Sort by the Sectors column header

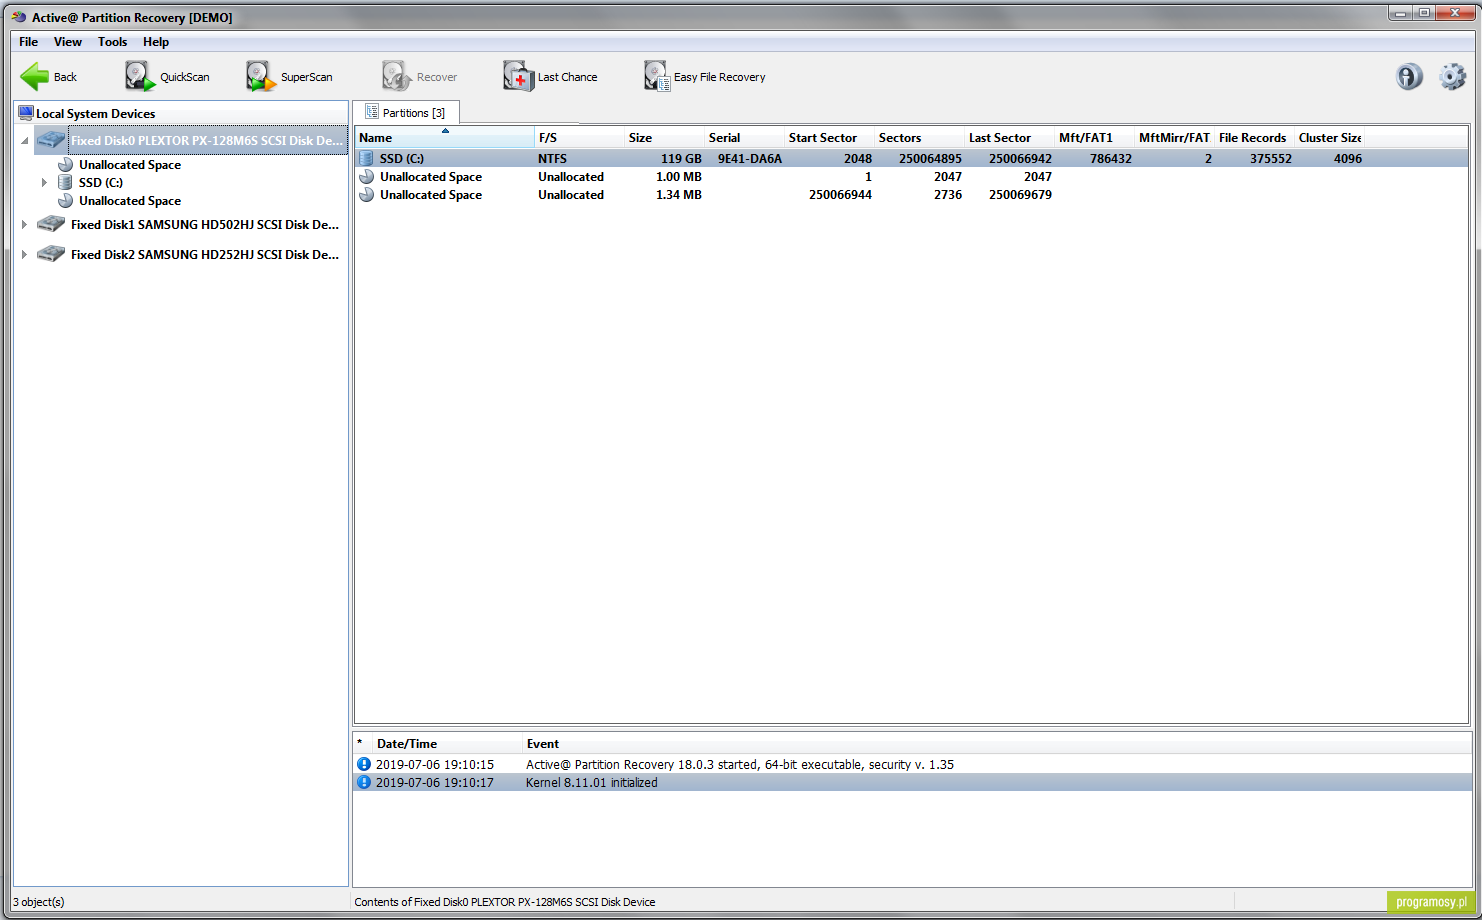920,137
